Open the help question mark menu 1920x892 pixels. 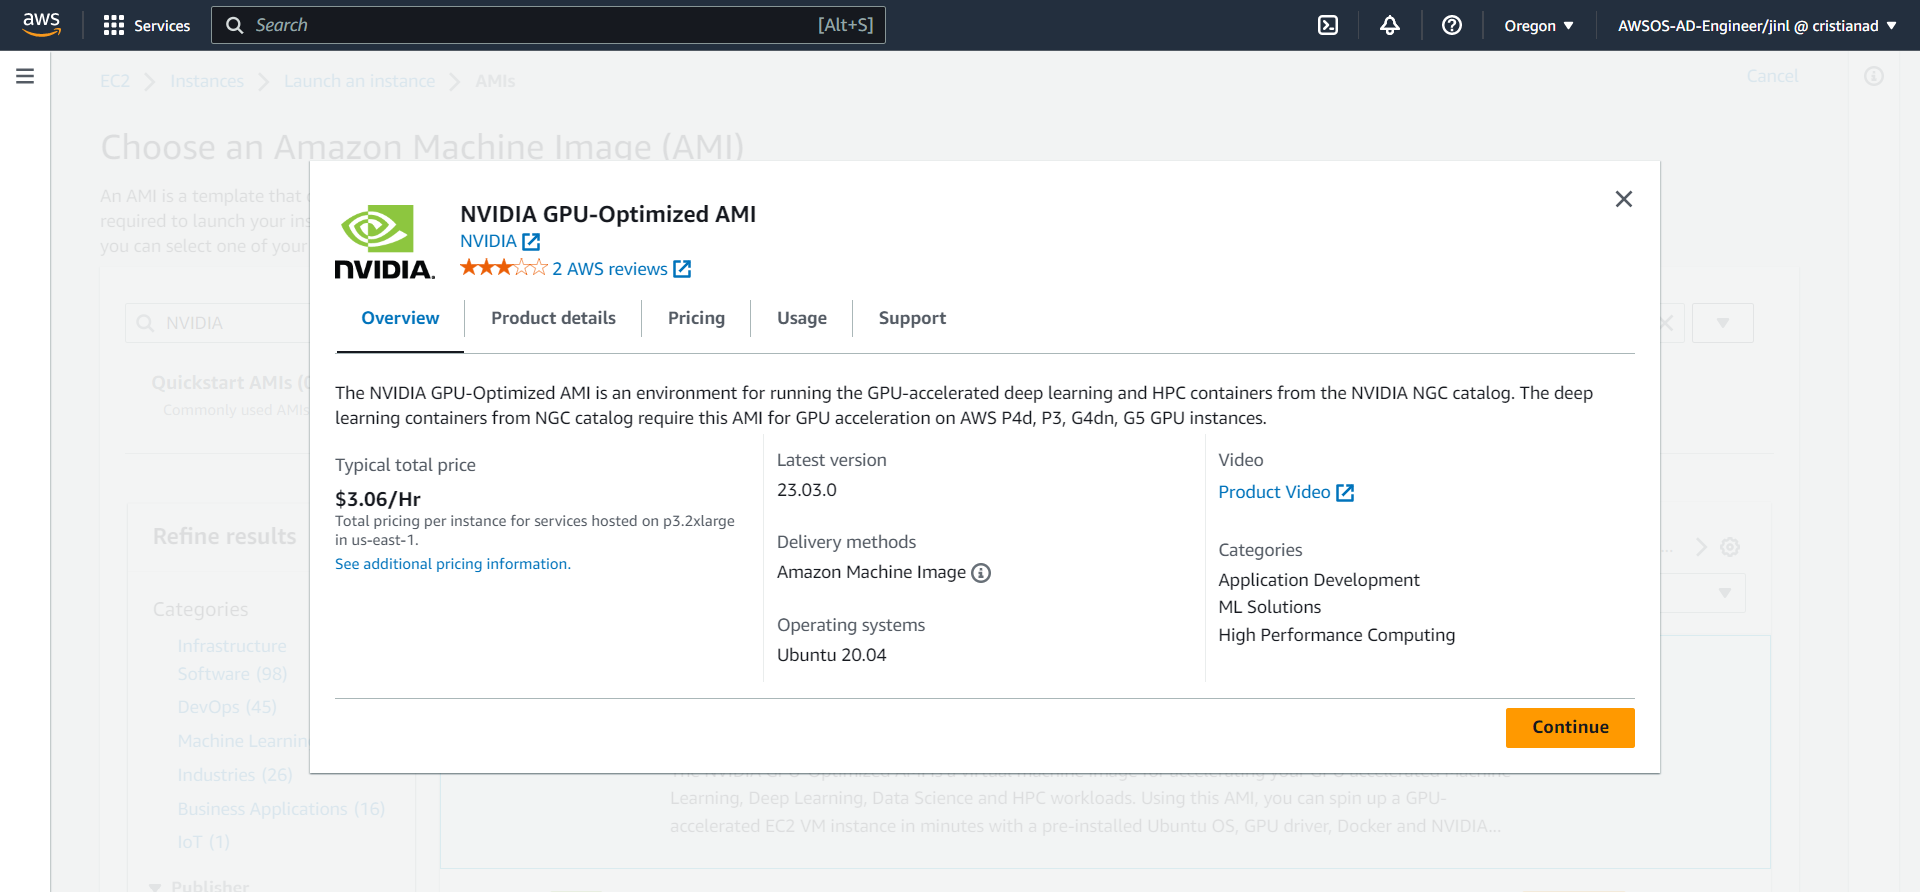point(1452,25)
